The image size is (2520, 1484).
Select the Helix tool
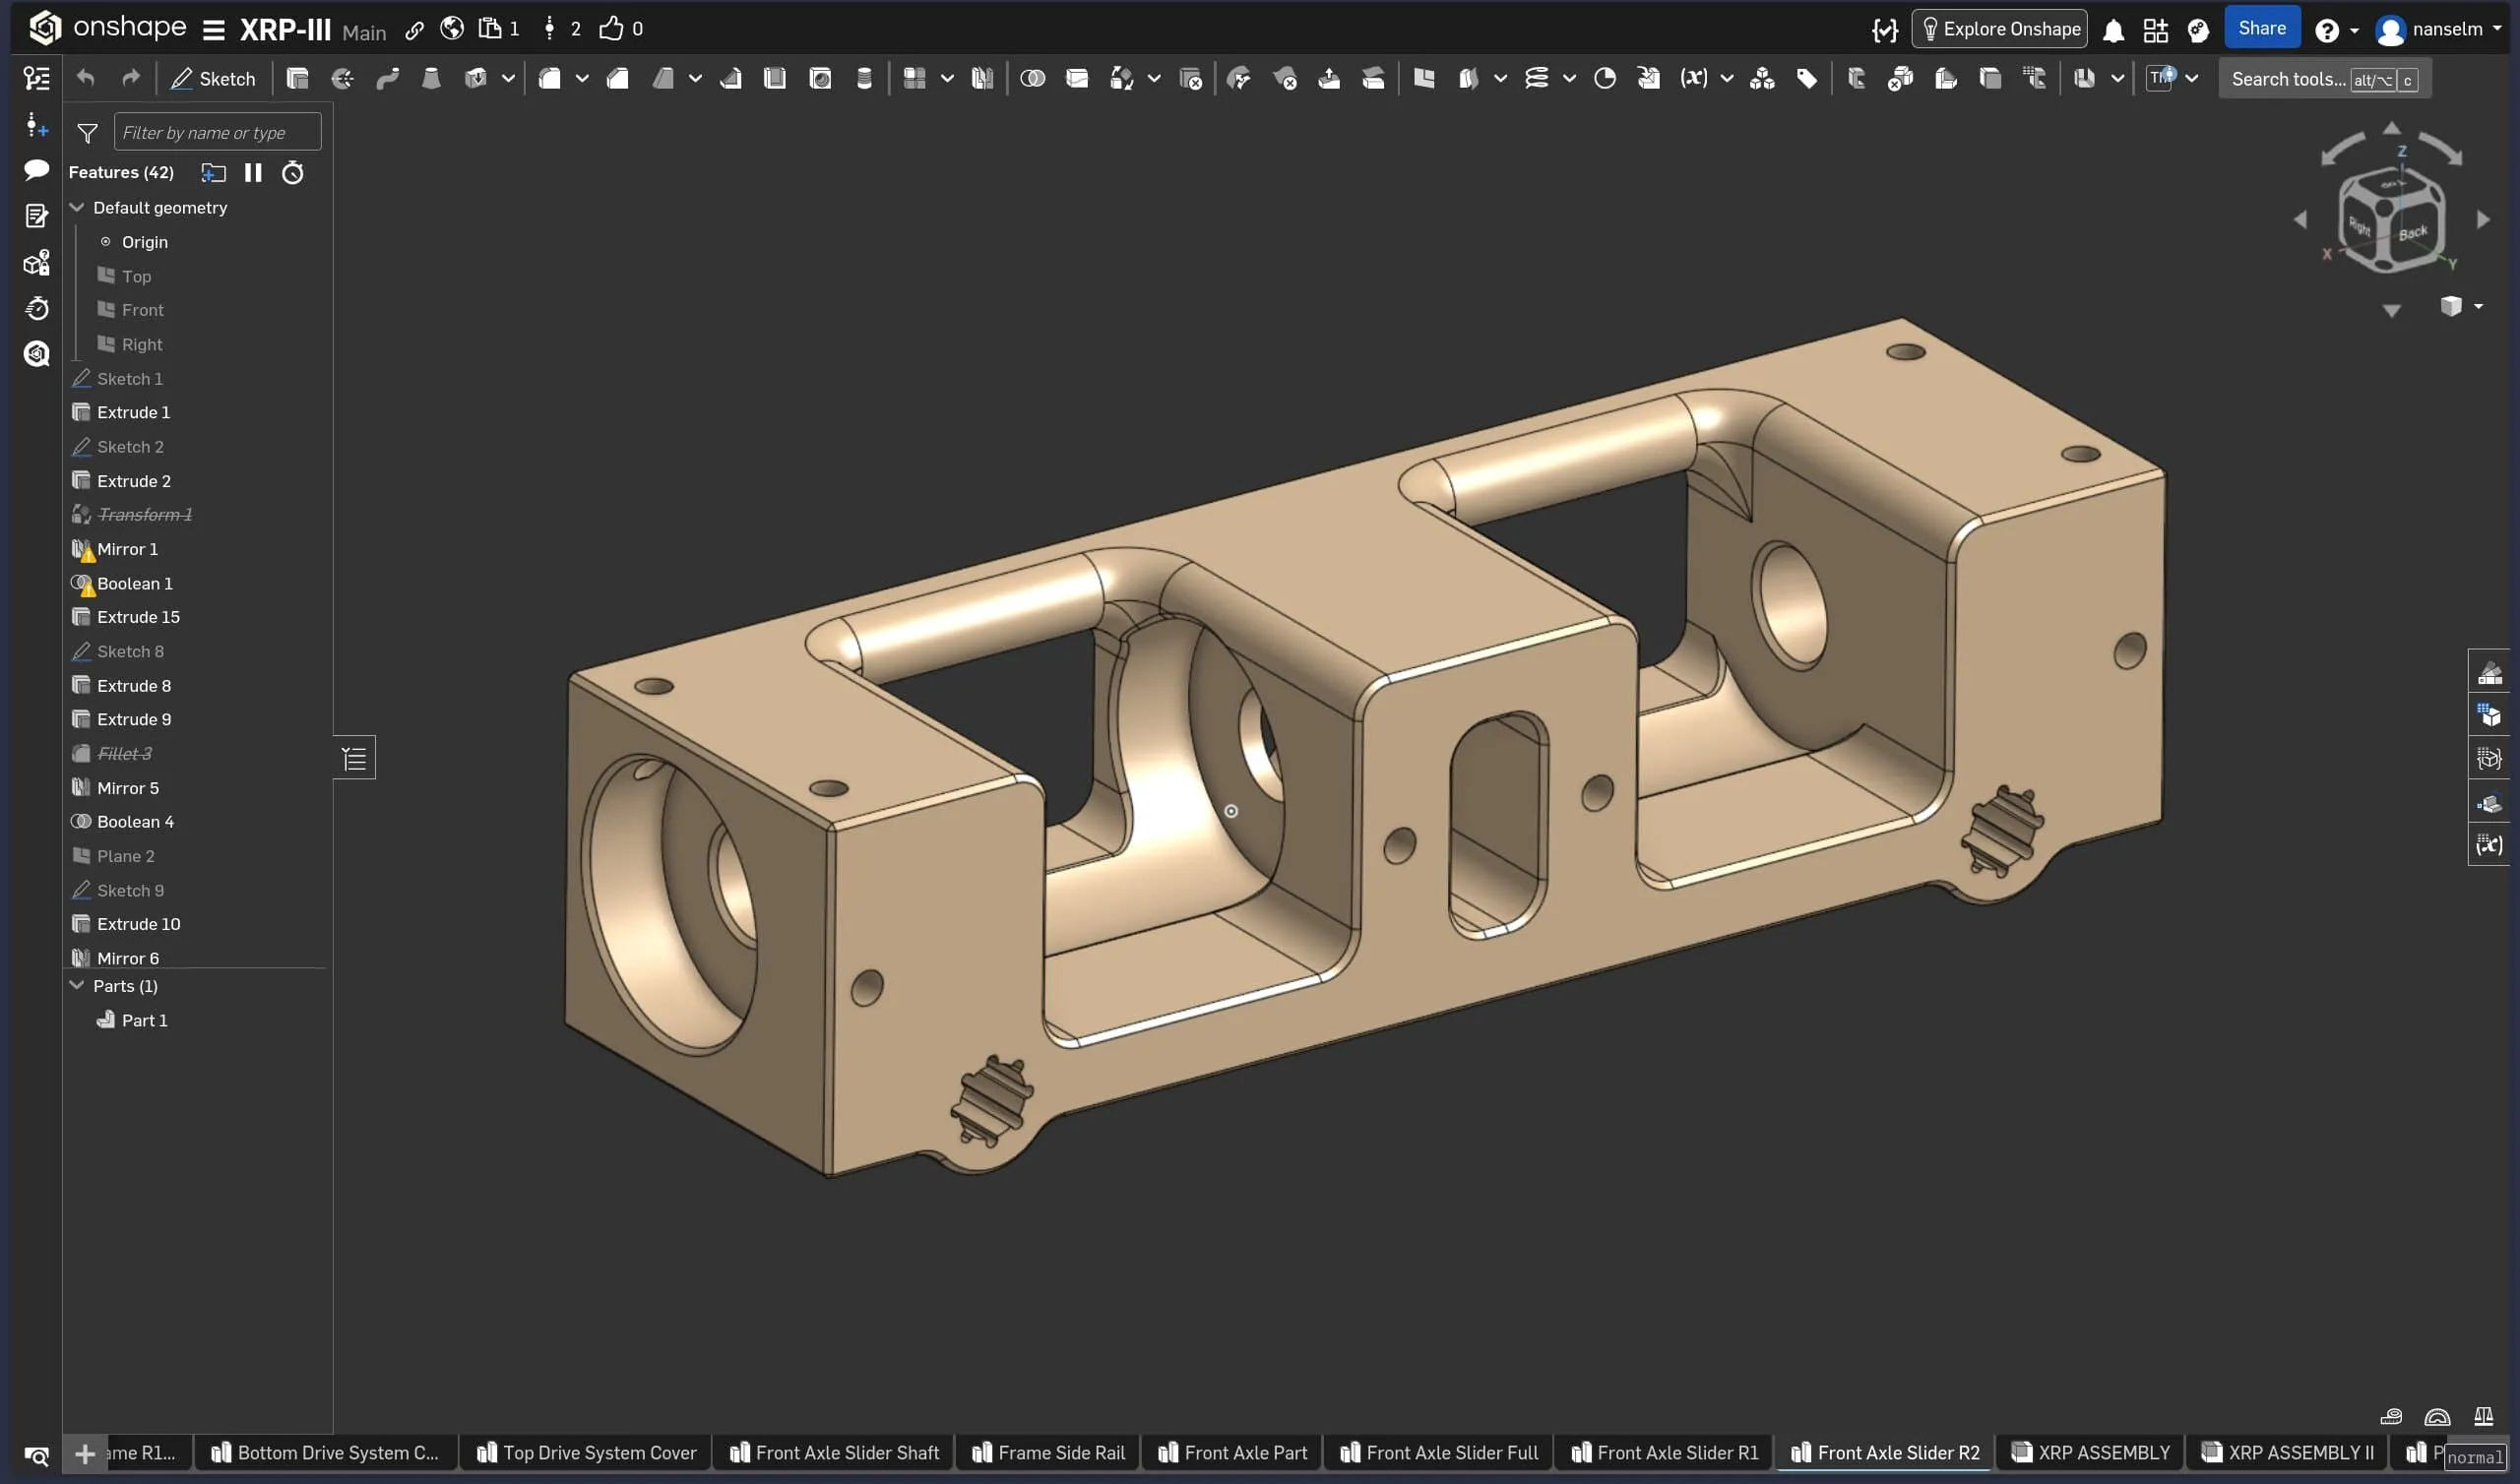(1537, 79)
